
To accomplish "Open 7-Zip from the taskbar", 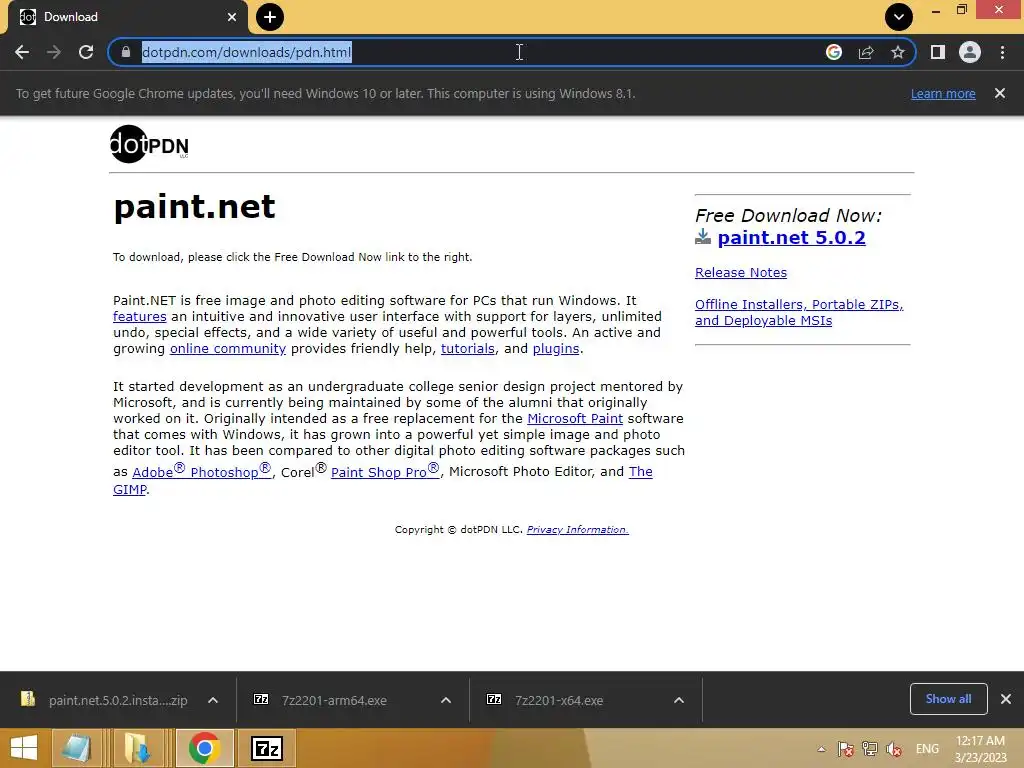I will (x=266, y=748).
